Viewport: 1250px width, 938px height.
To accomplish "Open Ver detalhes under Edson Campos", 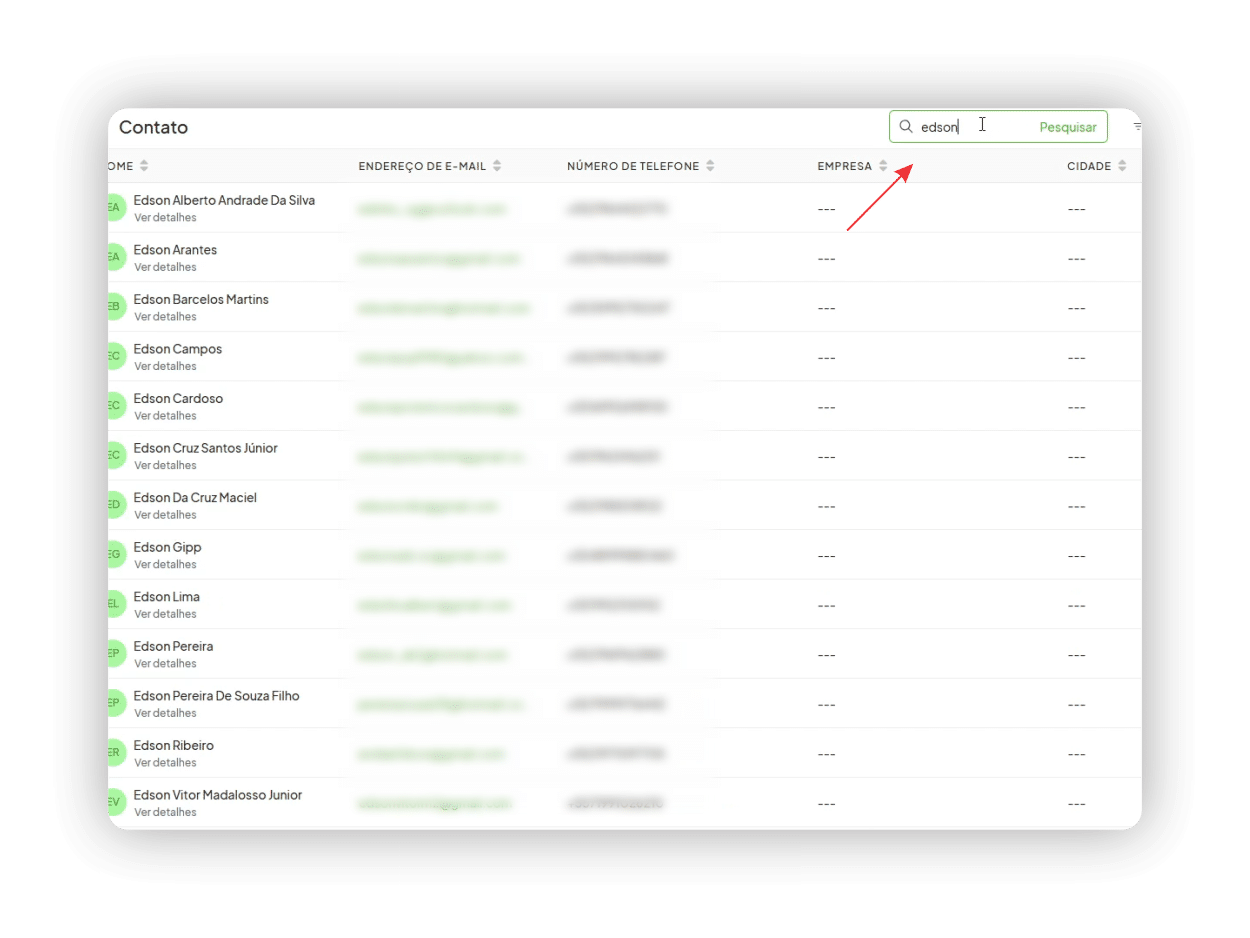I will (x=165, y=366).
